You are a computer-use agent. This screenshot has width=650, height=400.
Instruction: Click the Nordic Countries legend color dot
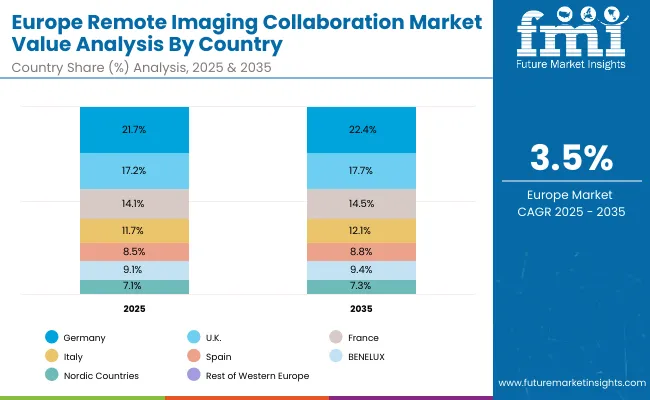tap(52, 375)
